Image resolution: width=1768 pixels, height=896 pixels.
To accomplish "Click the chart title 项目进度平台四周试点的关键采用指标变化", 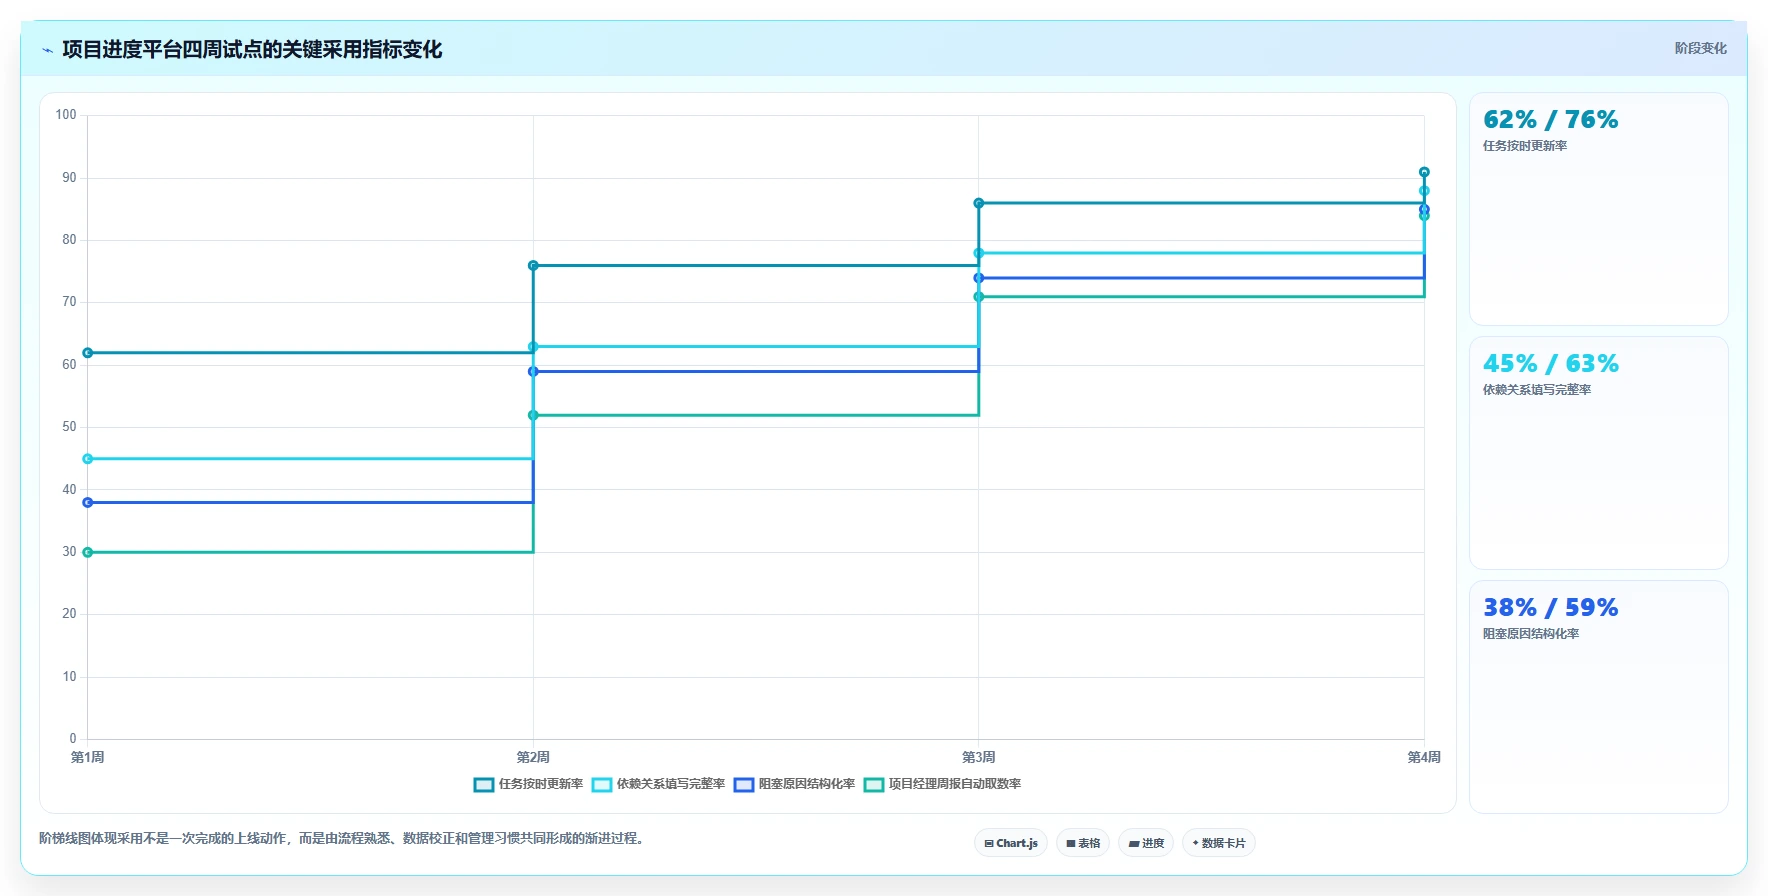I will coord(252,49).
